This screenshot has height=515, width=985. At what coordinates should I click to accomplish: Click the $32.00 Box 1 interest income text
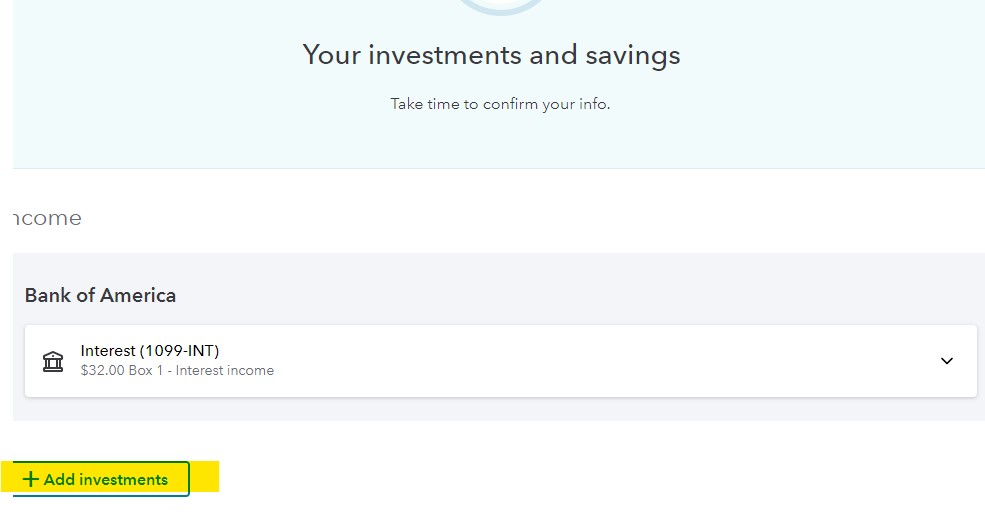tap(177, 371)
